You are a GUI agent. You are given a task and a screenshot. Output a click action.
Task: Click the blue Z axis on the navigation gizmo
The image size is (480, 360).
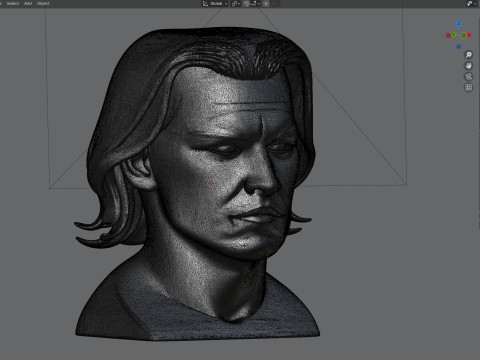tap(459, 24)
